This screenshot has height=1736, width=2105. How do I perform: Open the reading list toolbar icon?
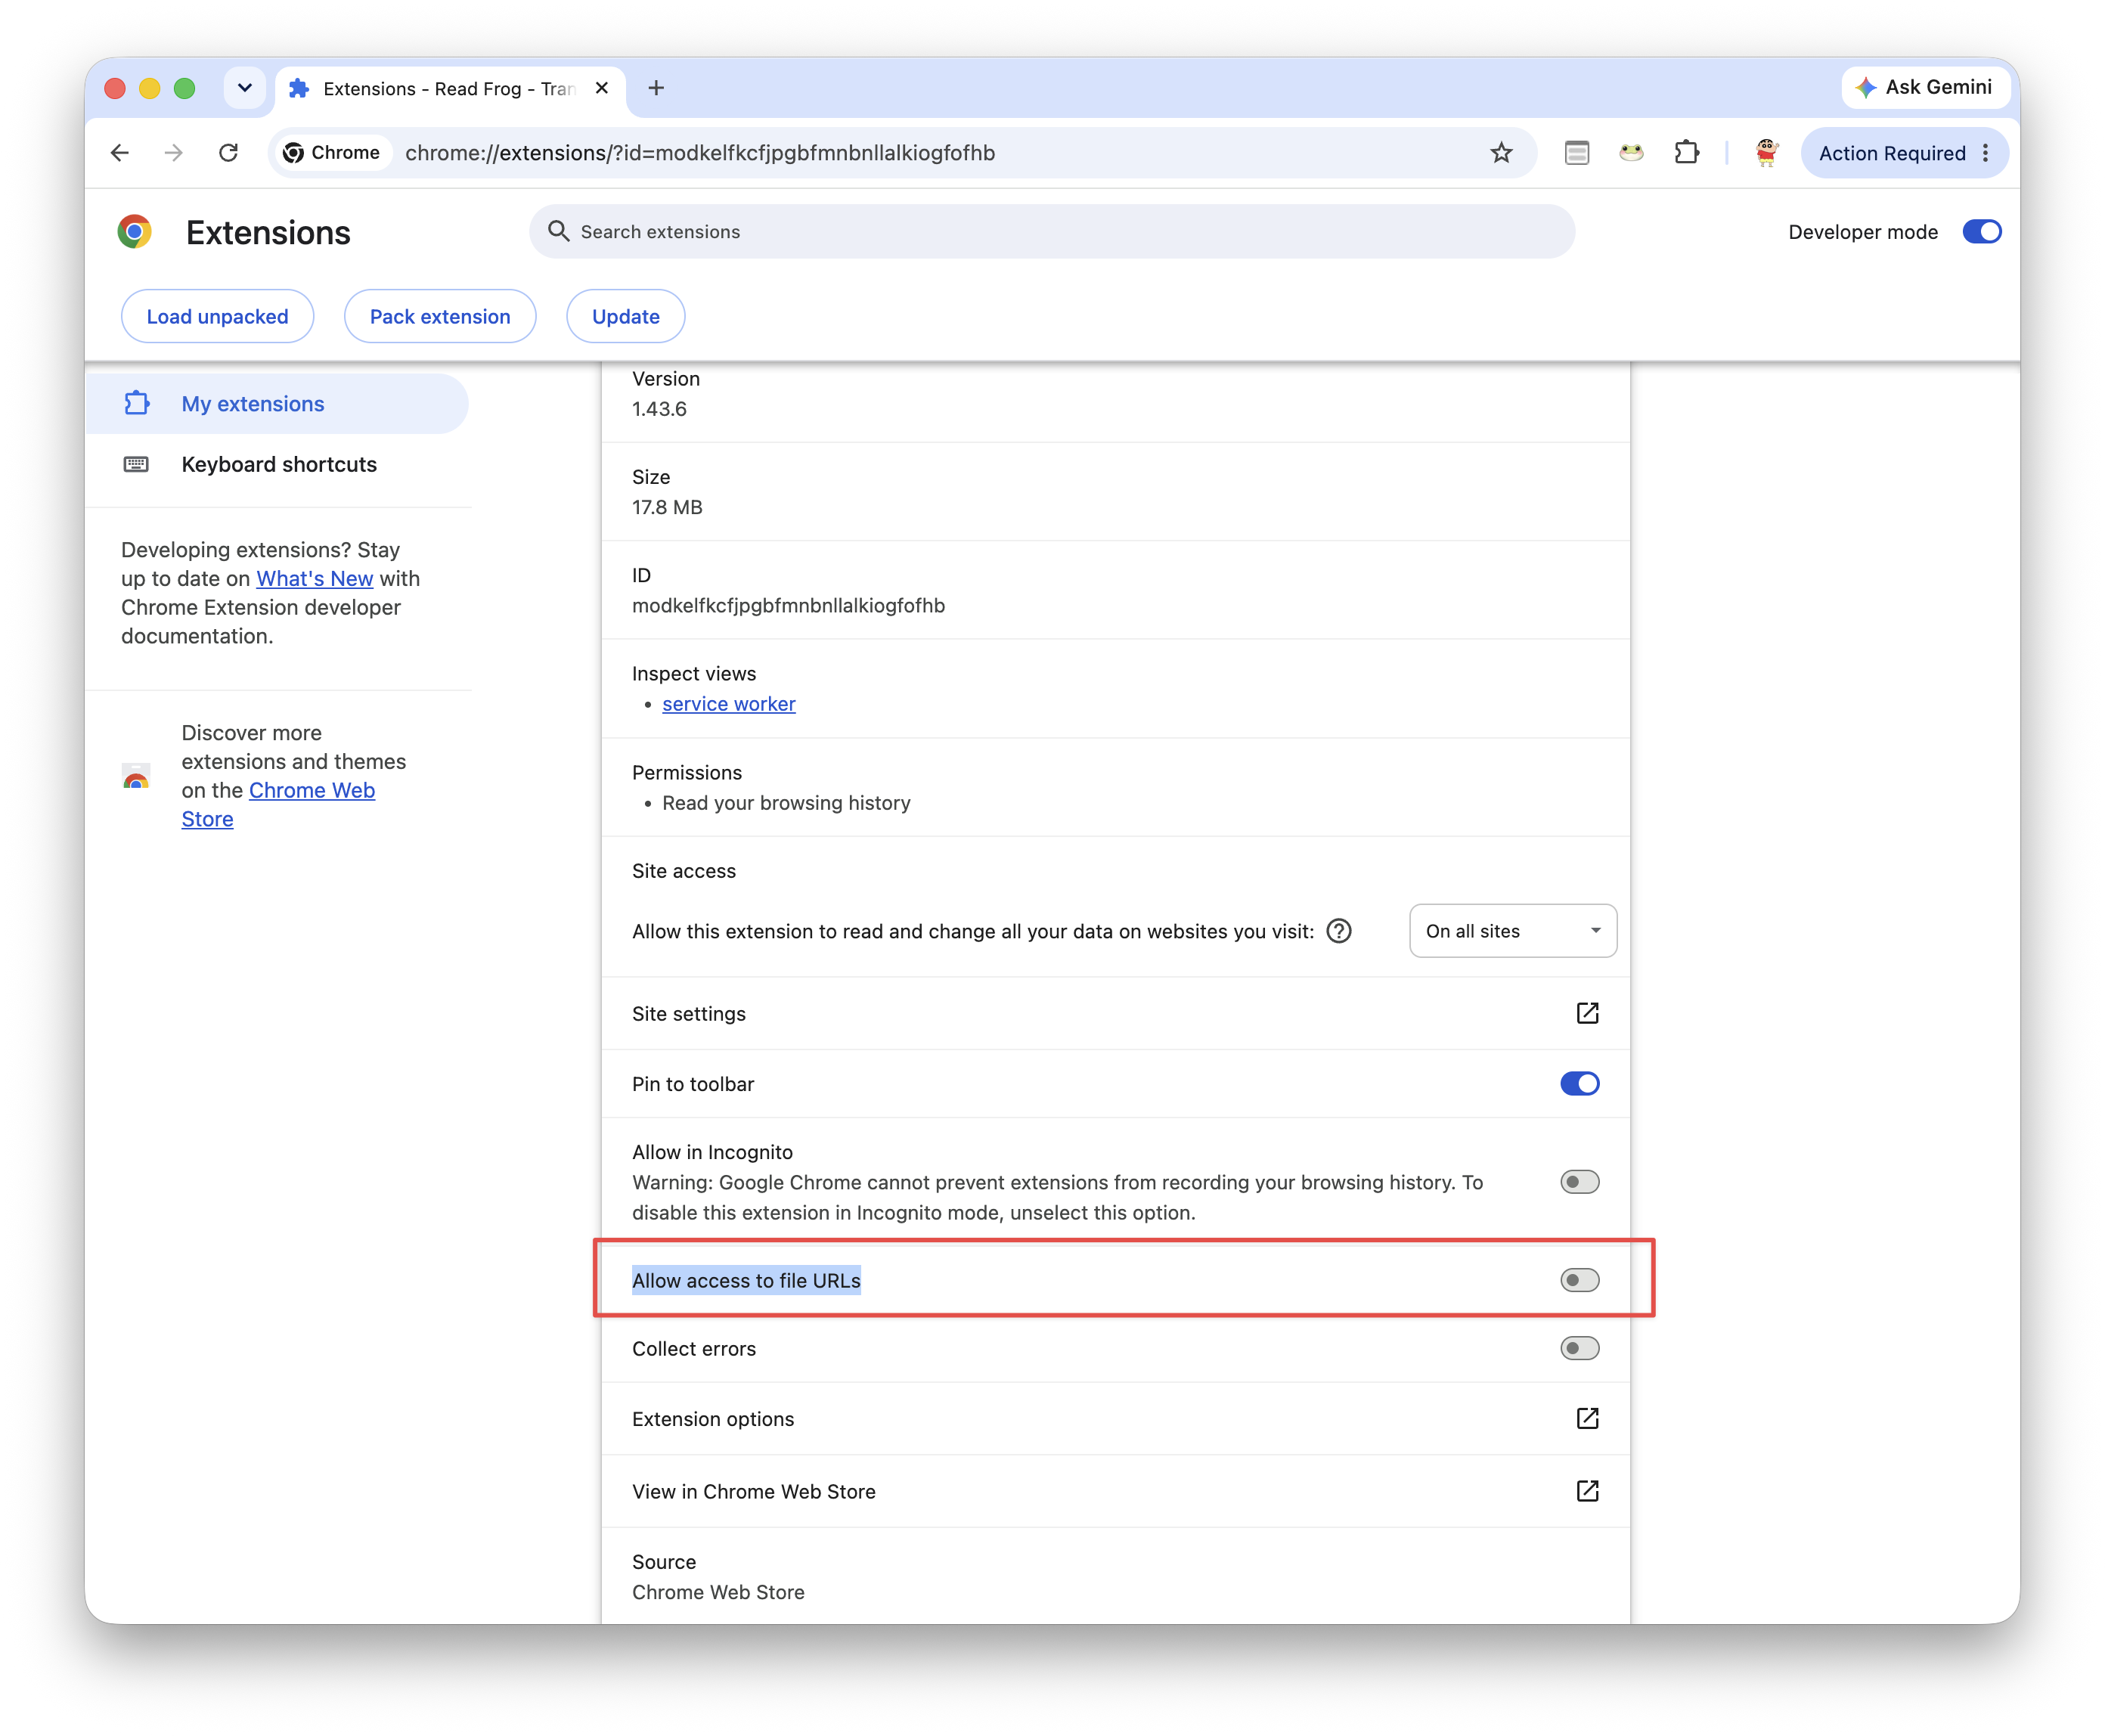[x=1576, y=152]
